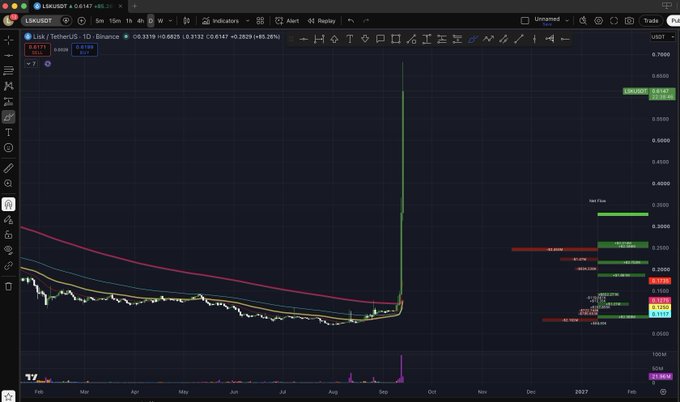Select the callout comment tool
Screen dimensions: 680x402
[380, 39]
